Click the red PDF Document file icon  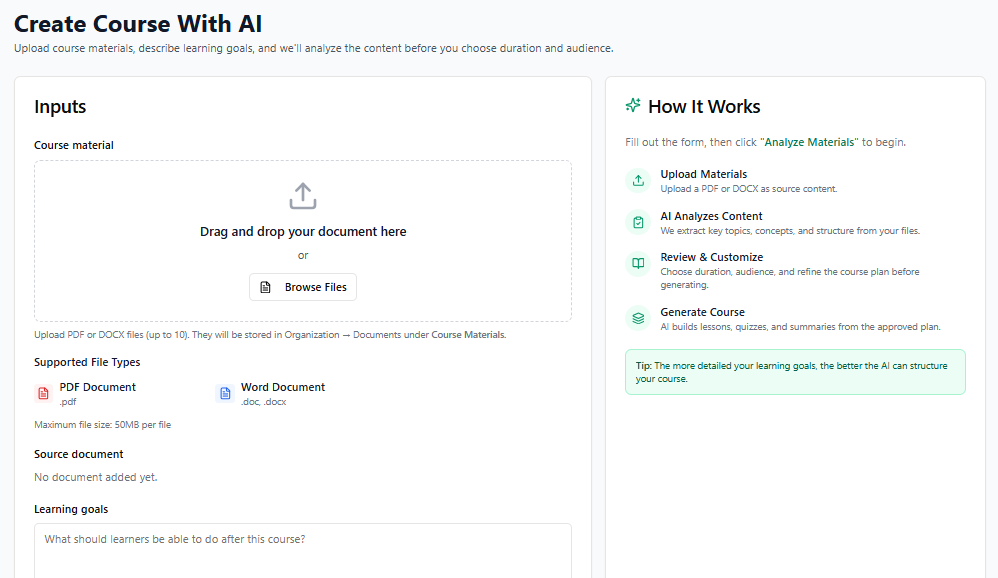point(43,394)
